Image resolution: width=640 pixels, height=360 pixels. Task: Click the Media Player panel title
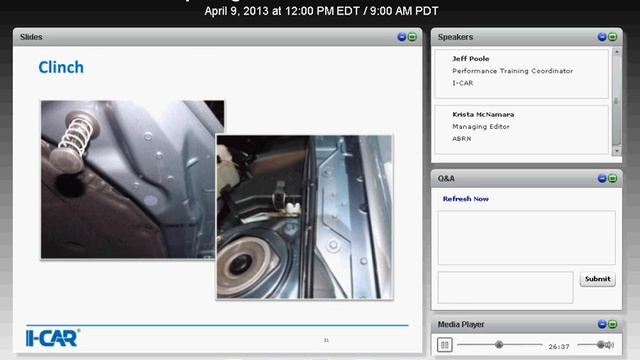(x=461, y=324)
